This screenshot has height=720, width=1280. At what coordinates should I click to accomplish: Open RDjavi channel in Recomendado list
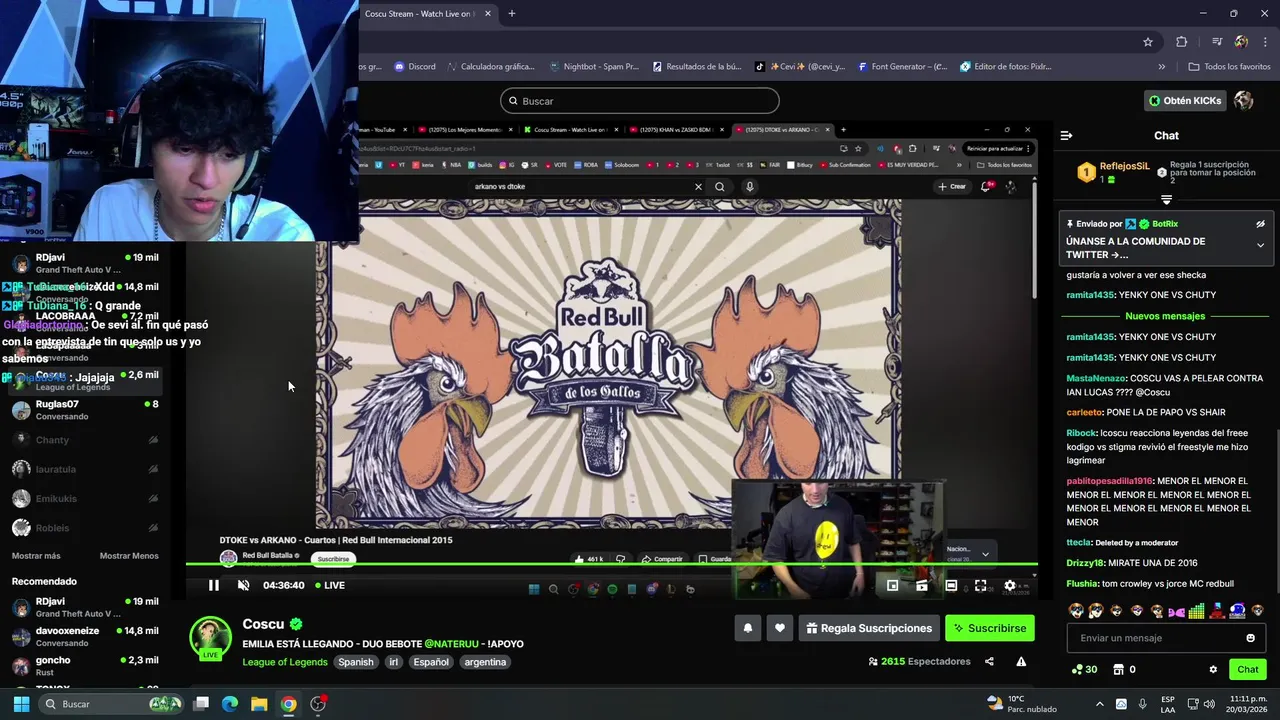click(x=85, y=607)
